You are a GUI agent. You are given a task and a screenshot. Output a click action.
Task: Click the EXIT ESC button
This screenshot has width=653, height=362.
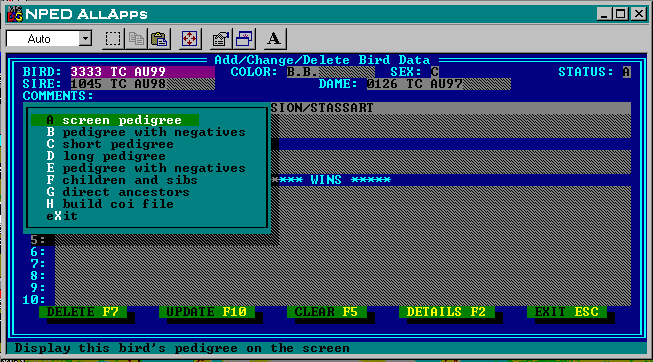pyautogui.click(x=567, y=312)
